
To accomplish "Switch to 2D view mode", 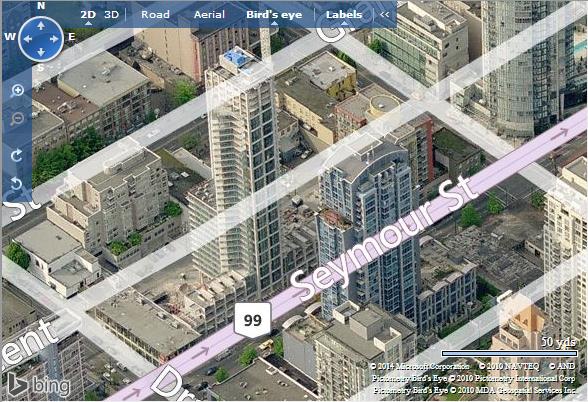I will (x=88, y=15).
